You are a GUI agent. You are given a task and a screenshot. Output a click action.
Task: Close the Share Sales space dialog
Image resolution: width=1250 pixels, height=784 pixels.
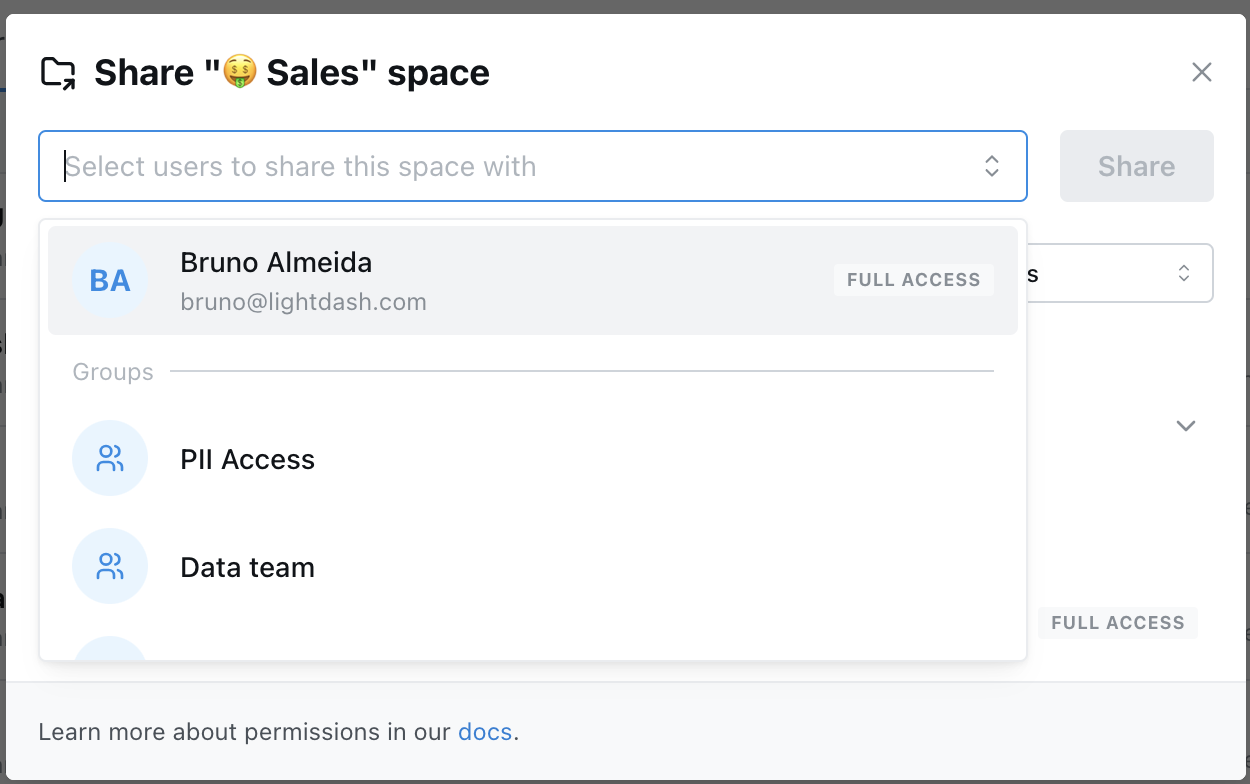(x=1201, y=72)
